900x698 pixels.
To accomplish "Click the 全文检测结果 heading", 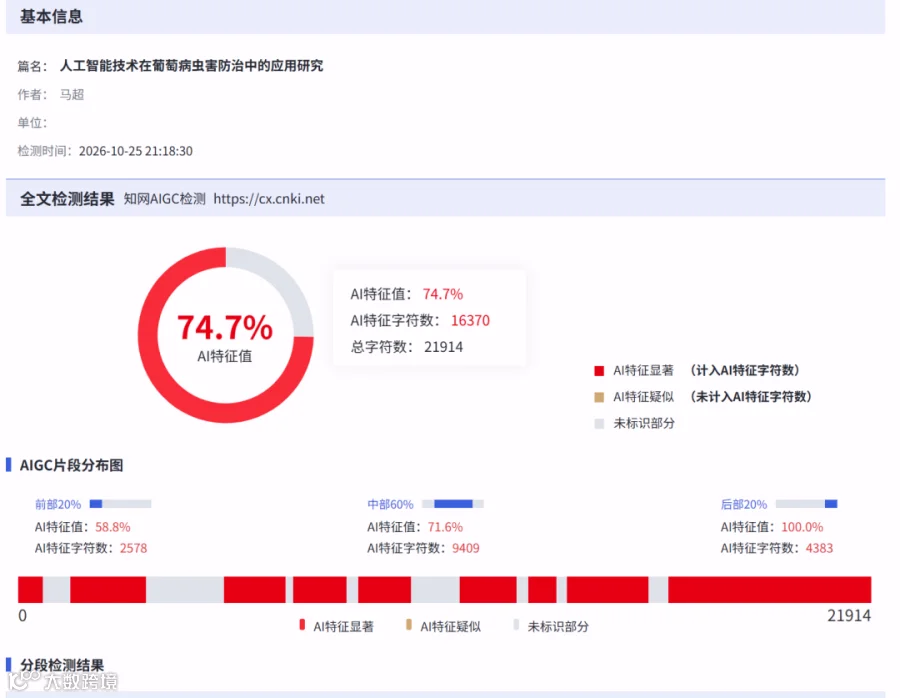I will 67,199.
